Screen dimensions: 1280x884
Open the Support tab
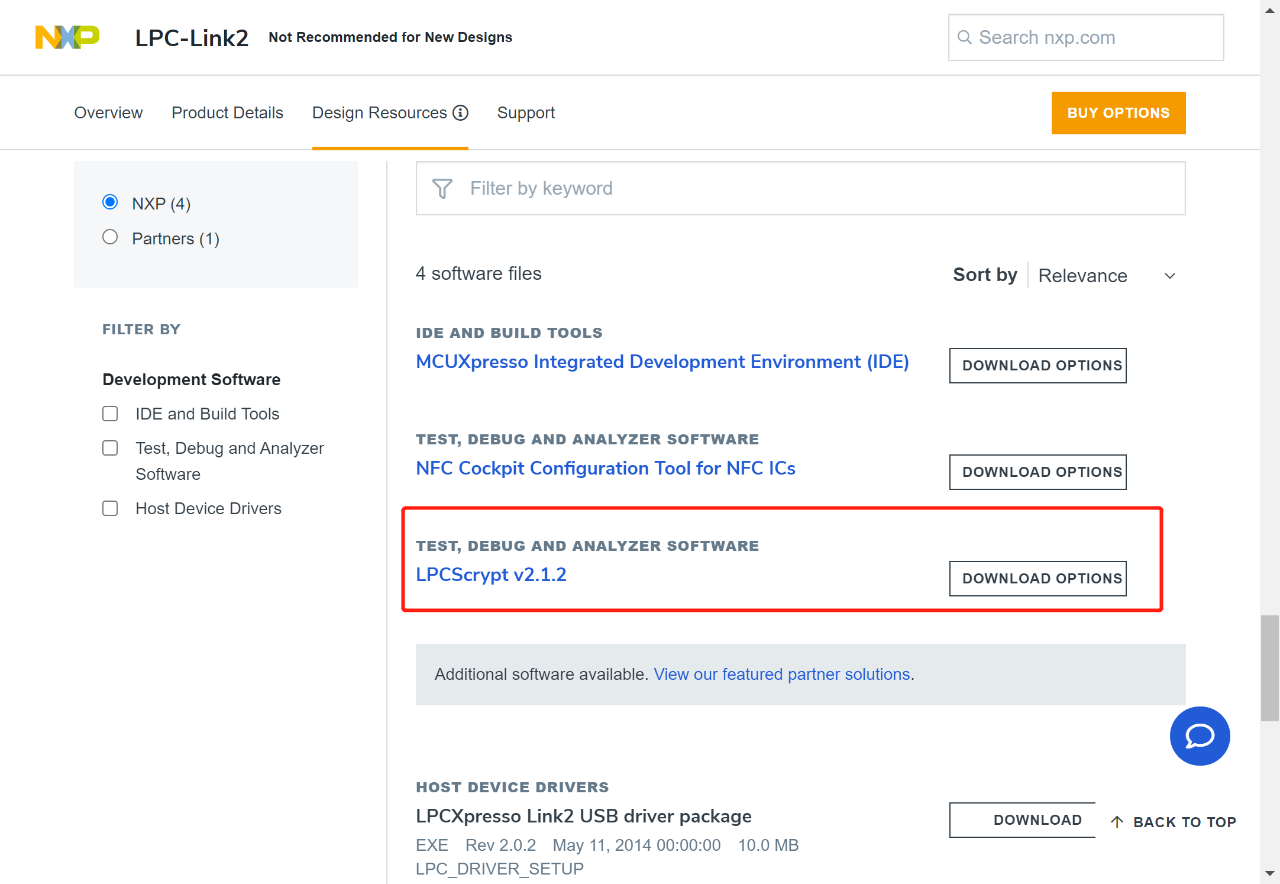point(526,113)
